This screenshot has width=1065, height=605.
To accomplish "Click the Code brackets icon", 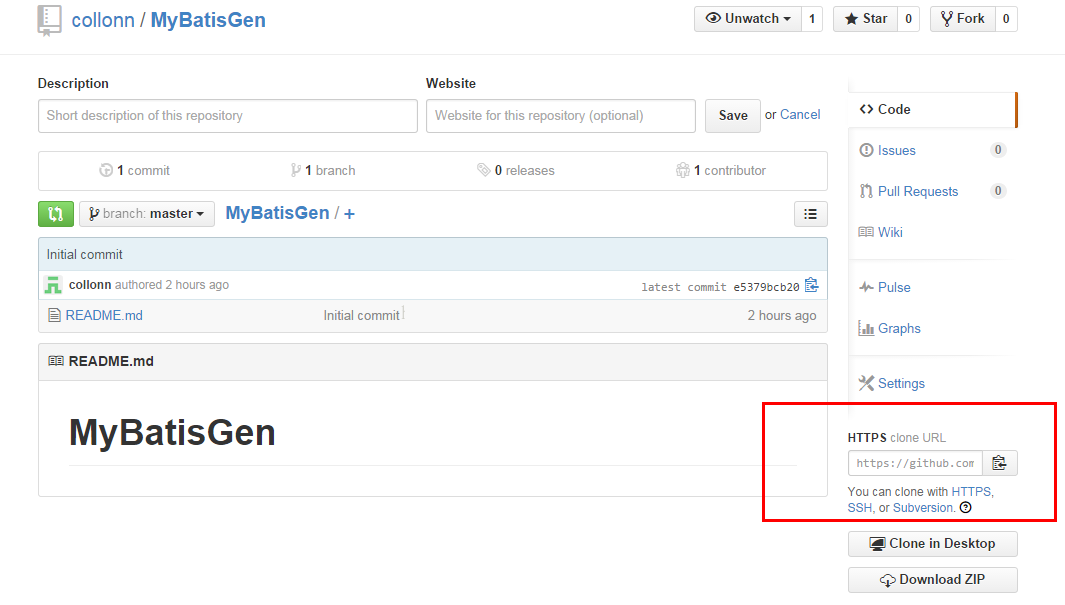I will tap(866, 109).
